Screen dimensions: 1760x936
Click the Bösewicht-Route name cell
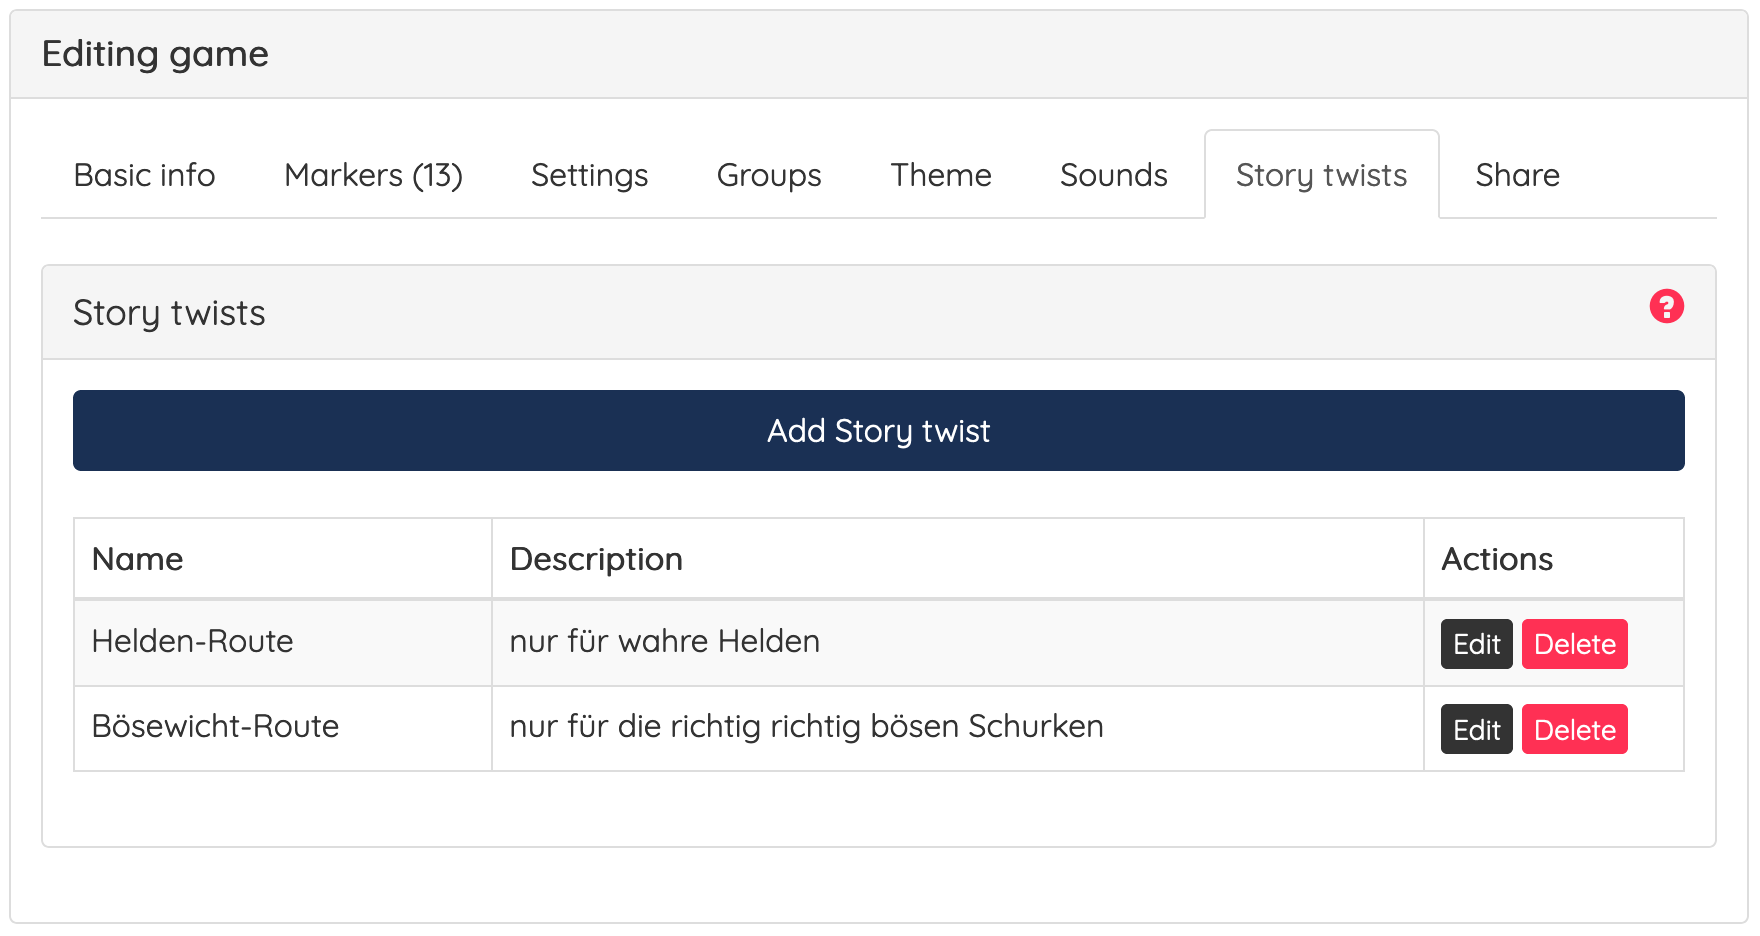click(x=215, y=726)
